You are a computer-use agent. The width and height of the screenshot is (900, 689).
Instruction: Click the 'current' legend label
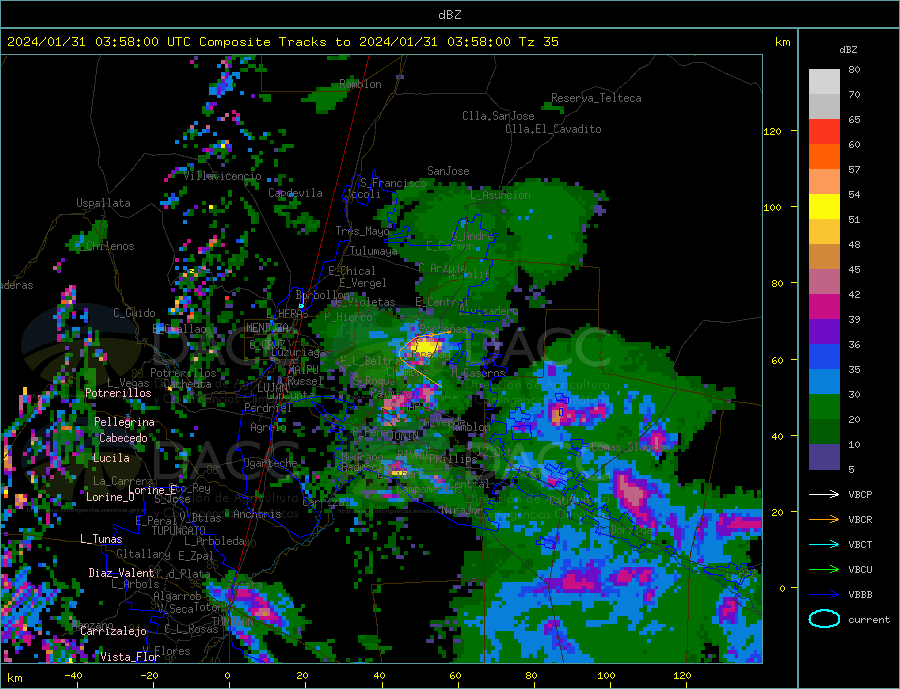click(x=869, y=620)
